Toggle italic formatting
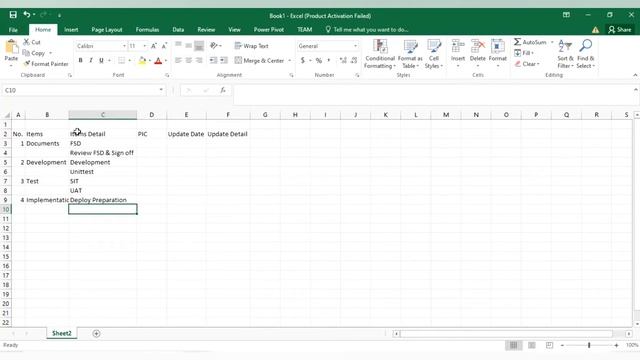 91,60
